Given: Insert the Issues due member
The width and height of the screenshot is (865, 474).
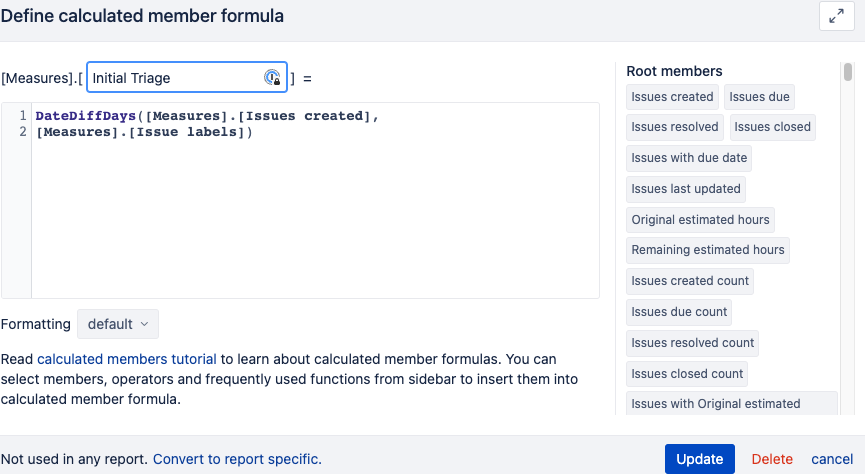Looking at the screenshot, I should [759, 97].
